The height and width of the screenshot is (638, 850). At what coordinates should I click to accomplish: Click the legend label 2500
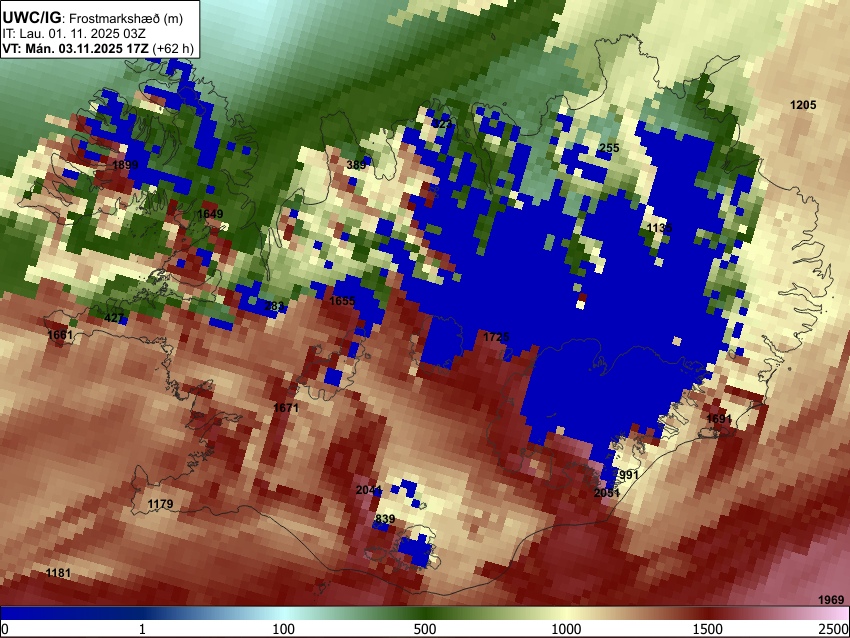pyautogui.click(x=834, y=629)
